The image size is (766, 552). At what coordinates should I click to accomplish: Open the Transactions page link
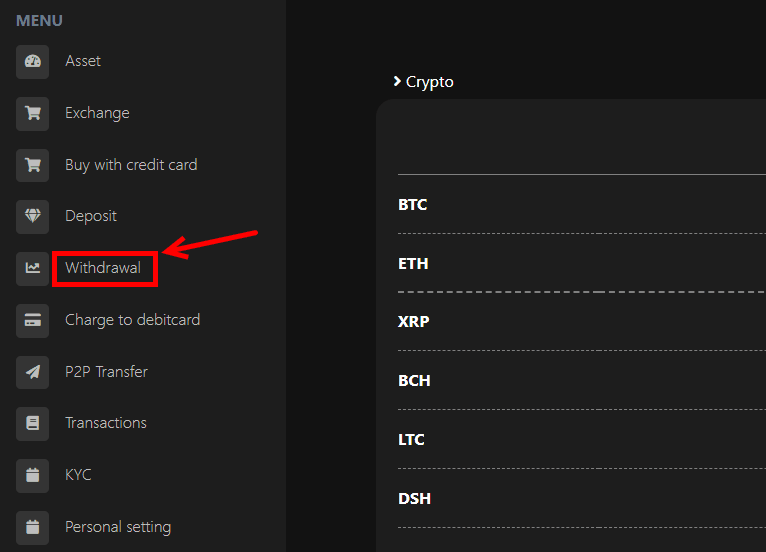click(106, 423)
